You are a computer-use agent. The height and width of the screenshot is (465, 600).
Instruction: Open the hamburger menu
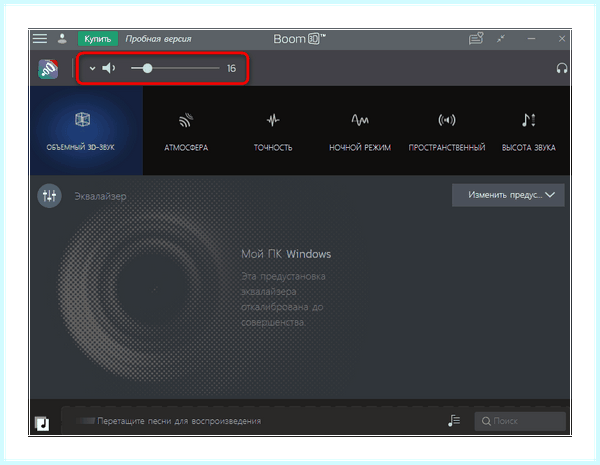tap(40, 39)
